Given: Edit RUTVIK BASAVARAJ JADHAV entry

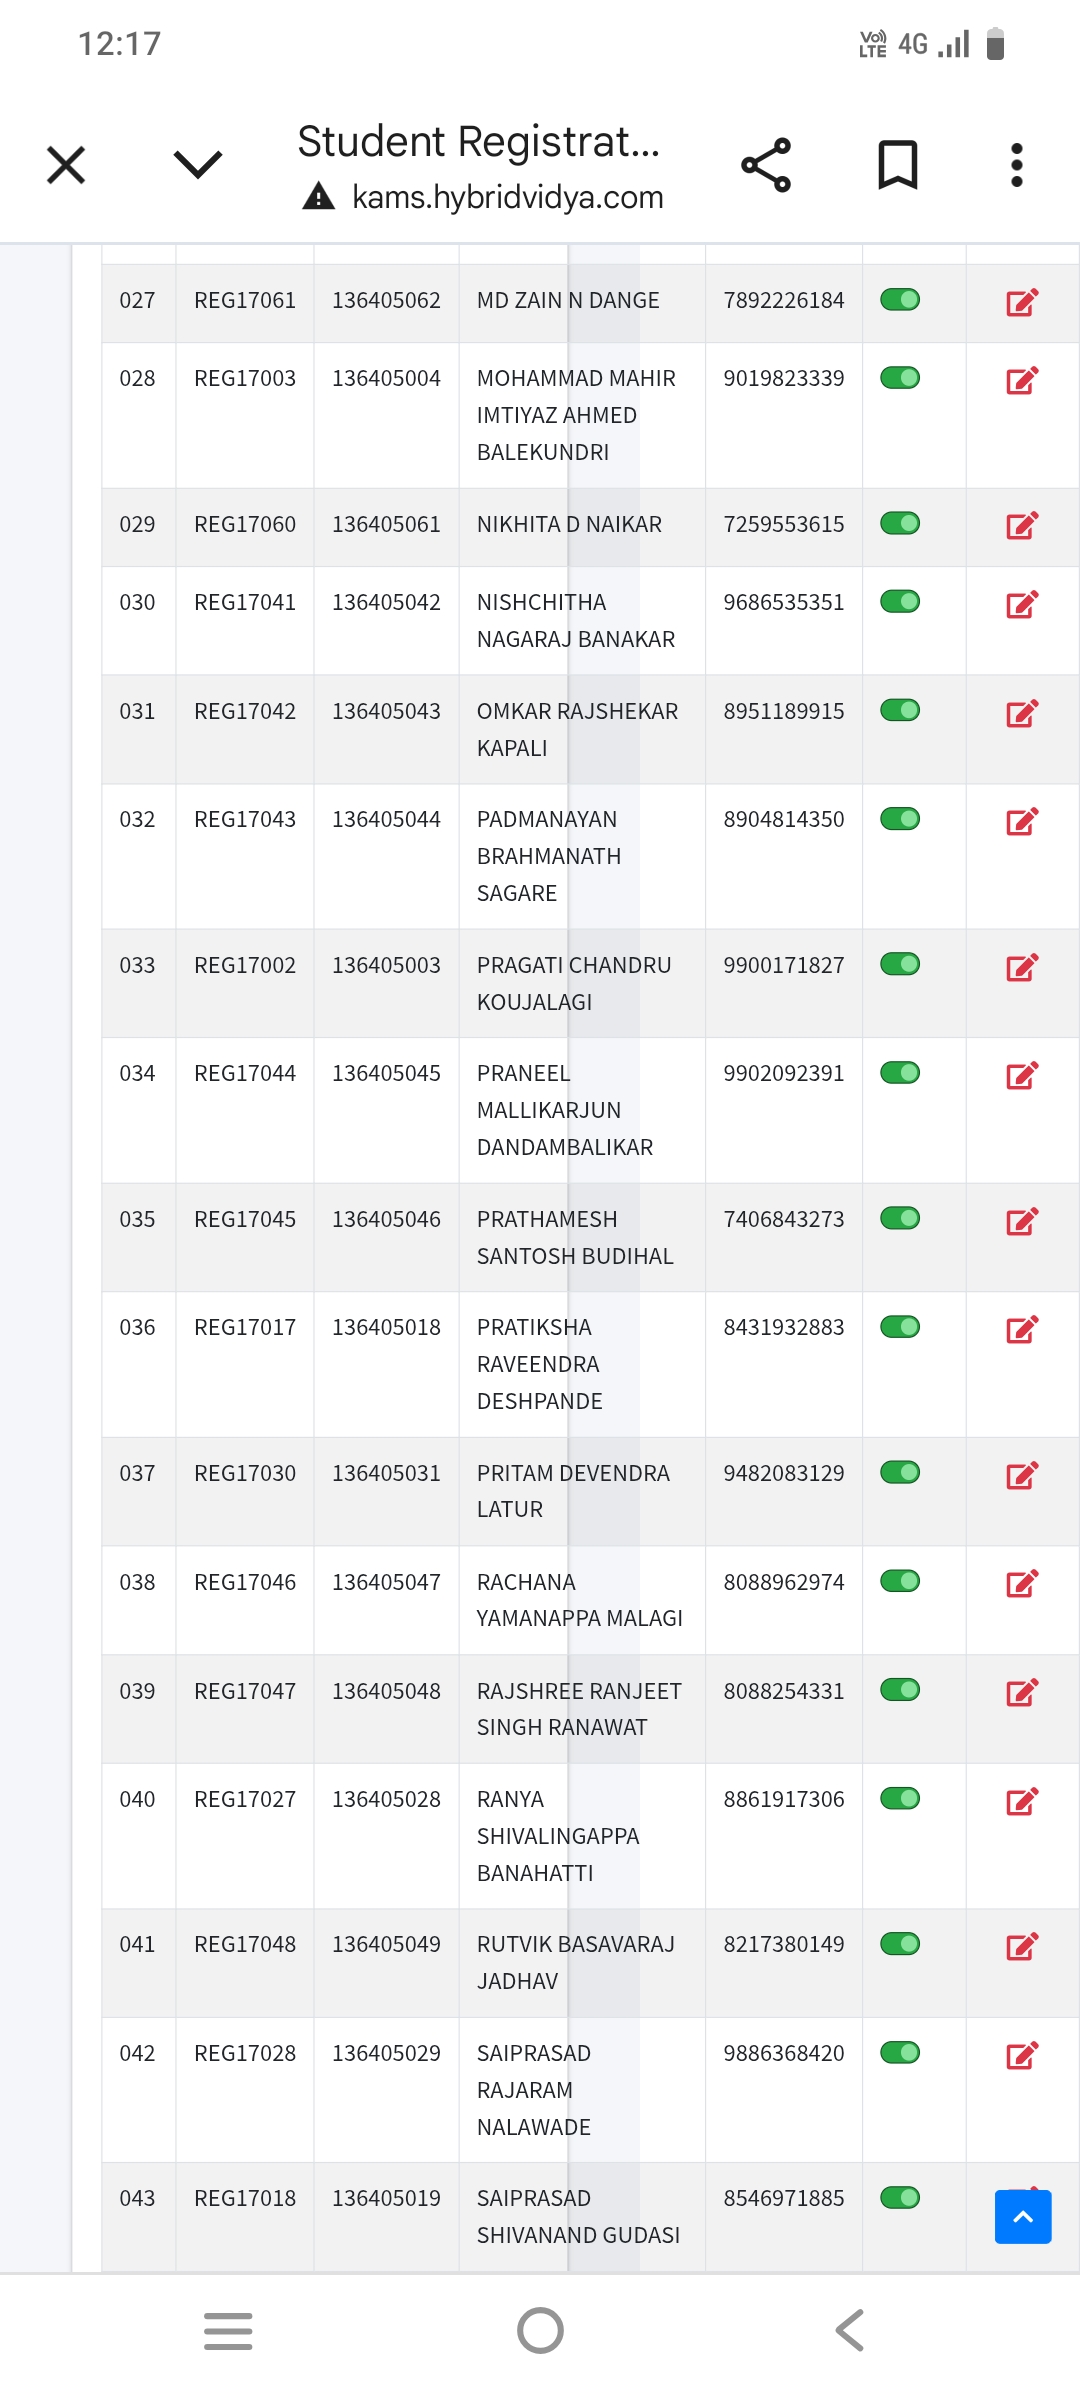Looking at the screenshot, I should pos(1022,1946).
